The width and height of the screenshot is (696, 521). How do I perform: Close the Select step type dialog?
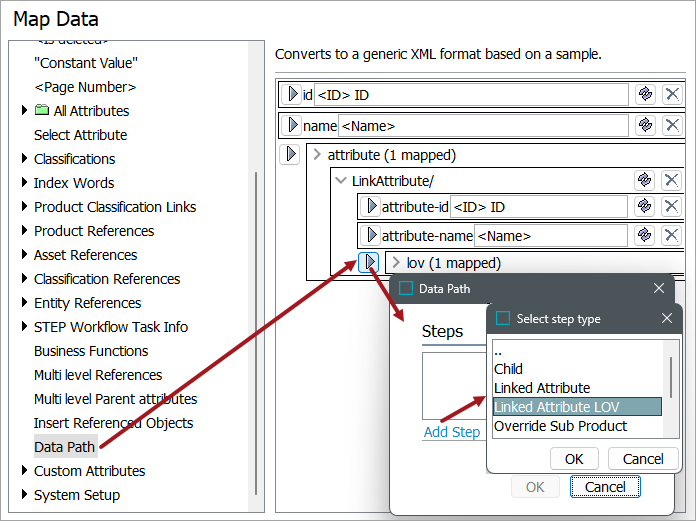pos(667,318)
